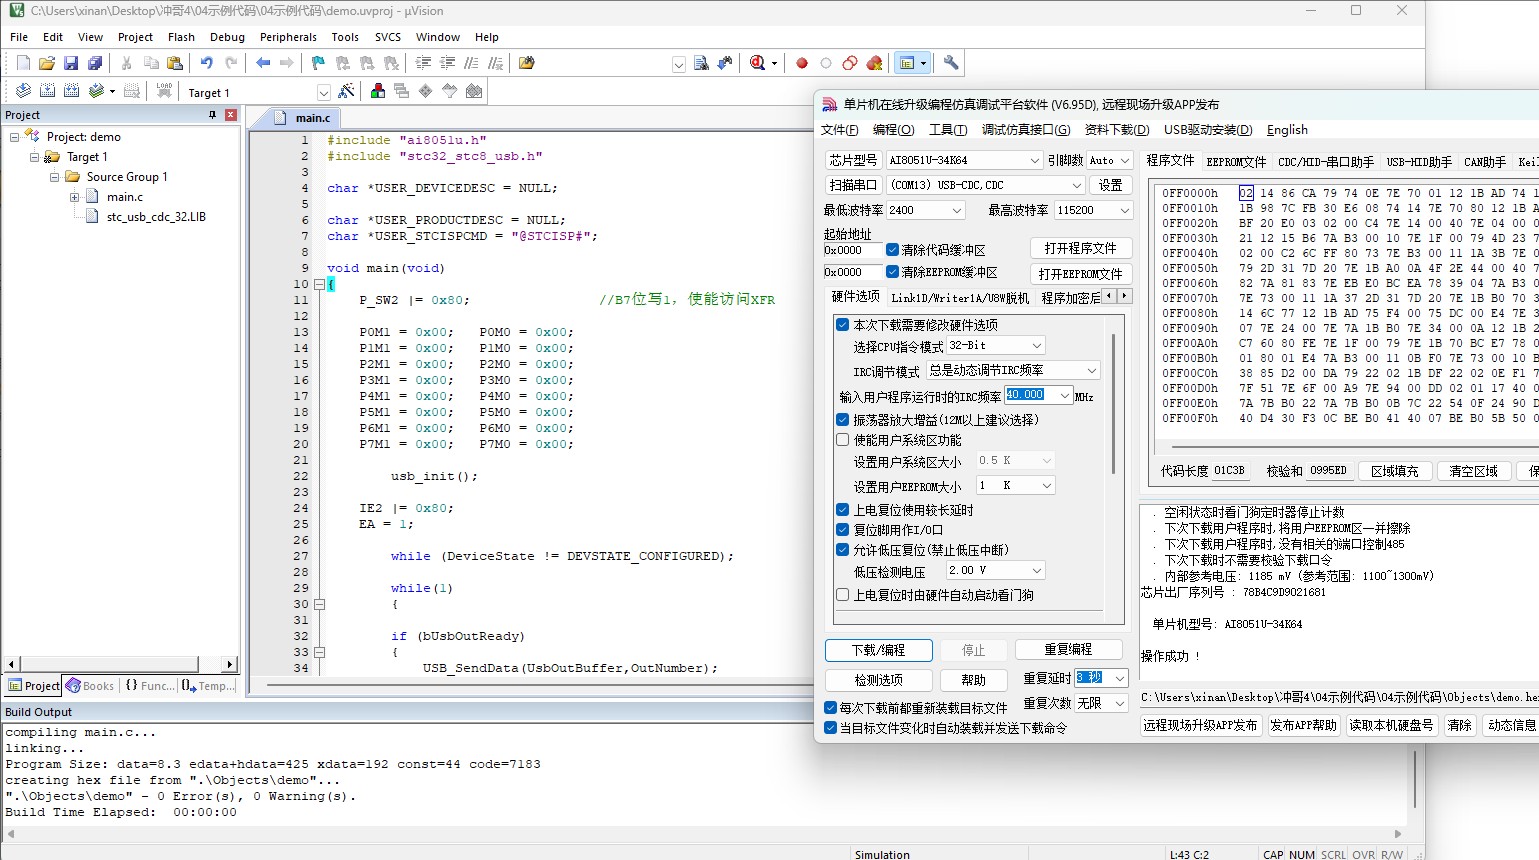
Task: Enable 使能用户系统区功能 checkbox
Action: tap(843, 440)
